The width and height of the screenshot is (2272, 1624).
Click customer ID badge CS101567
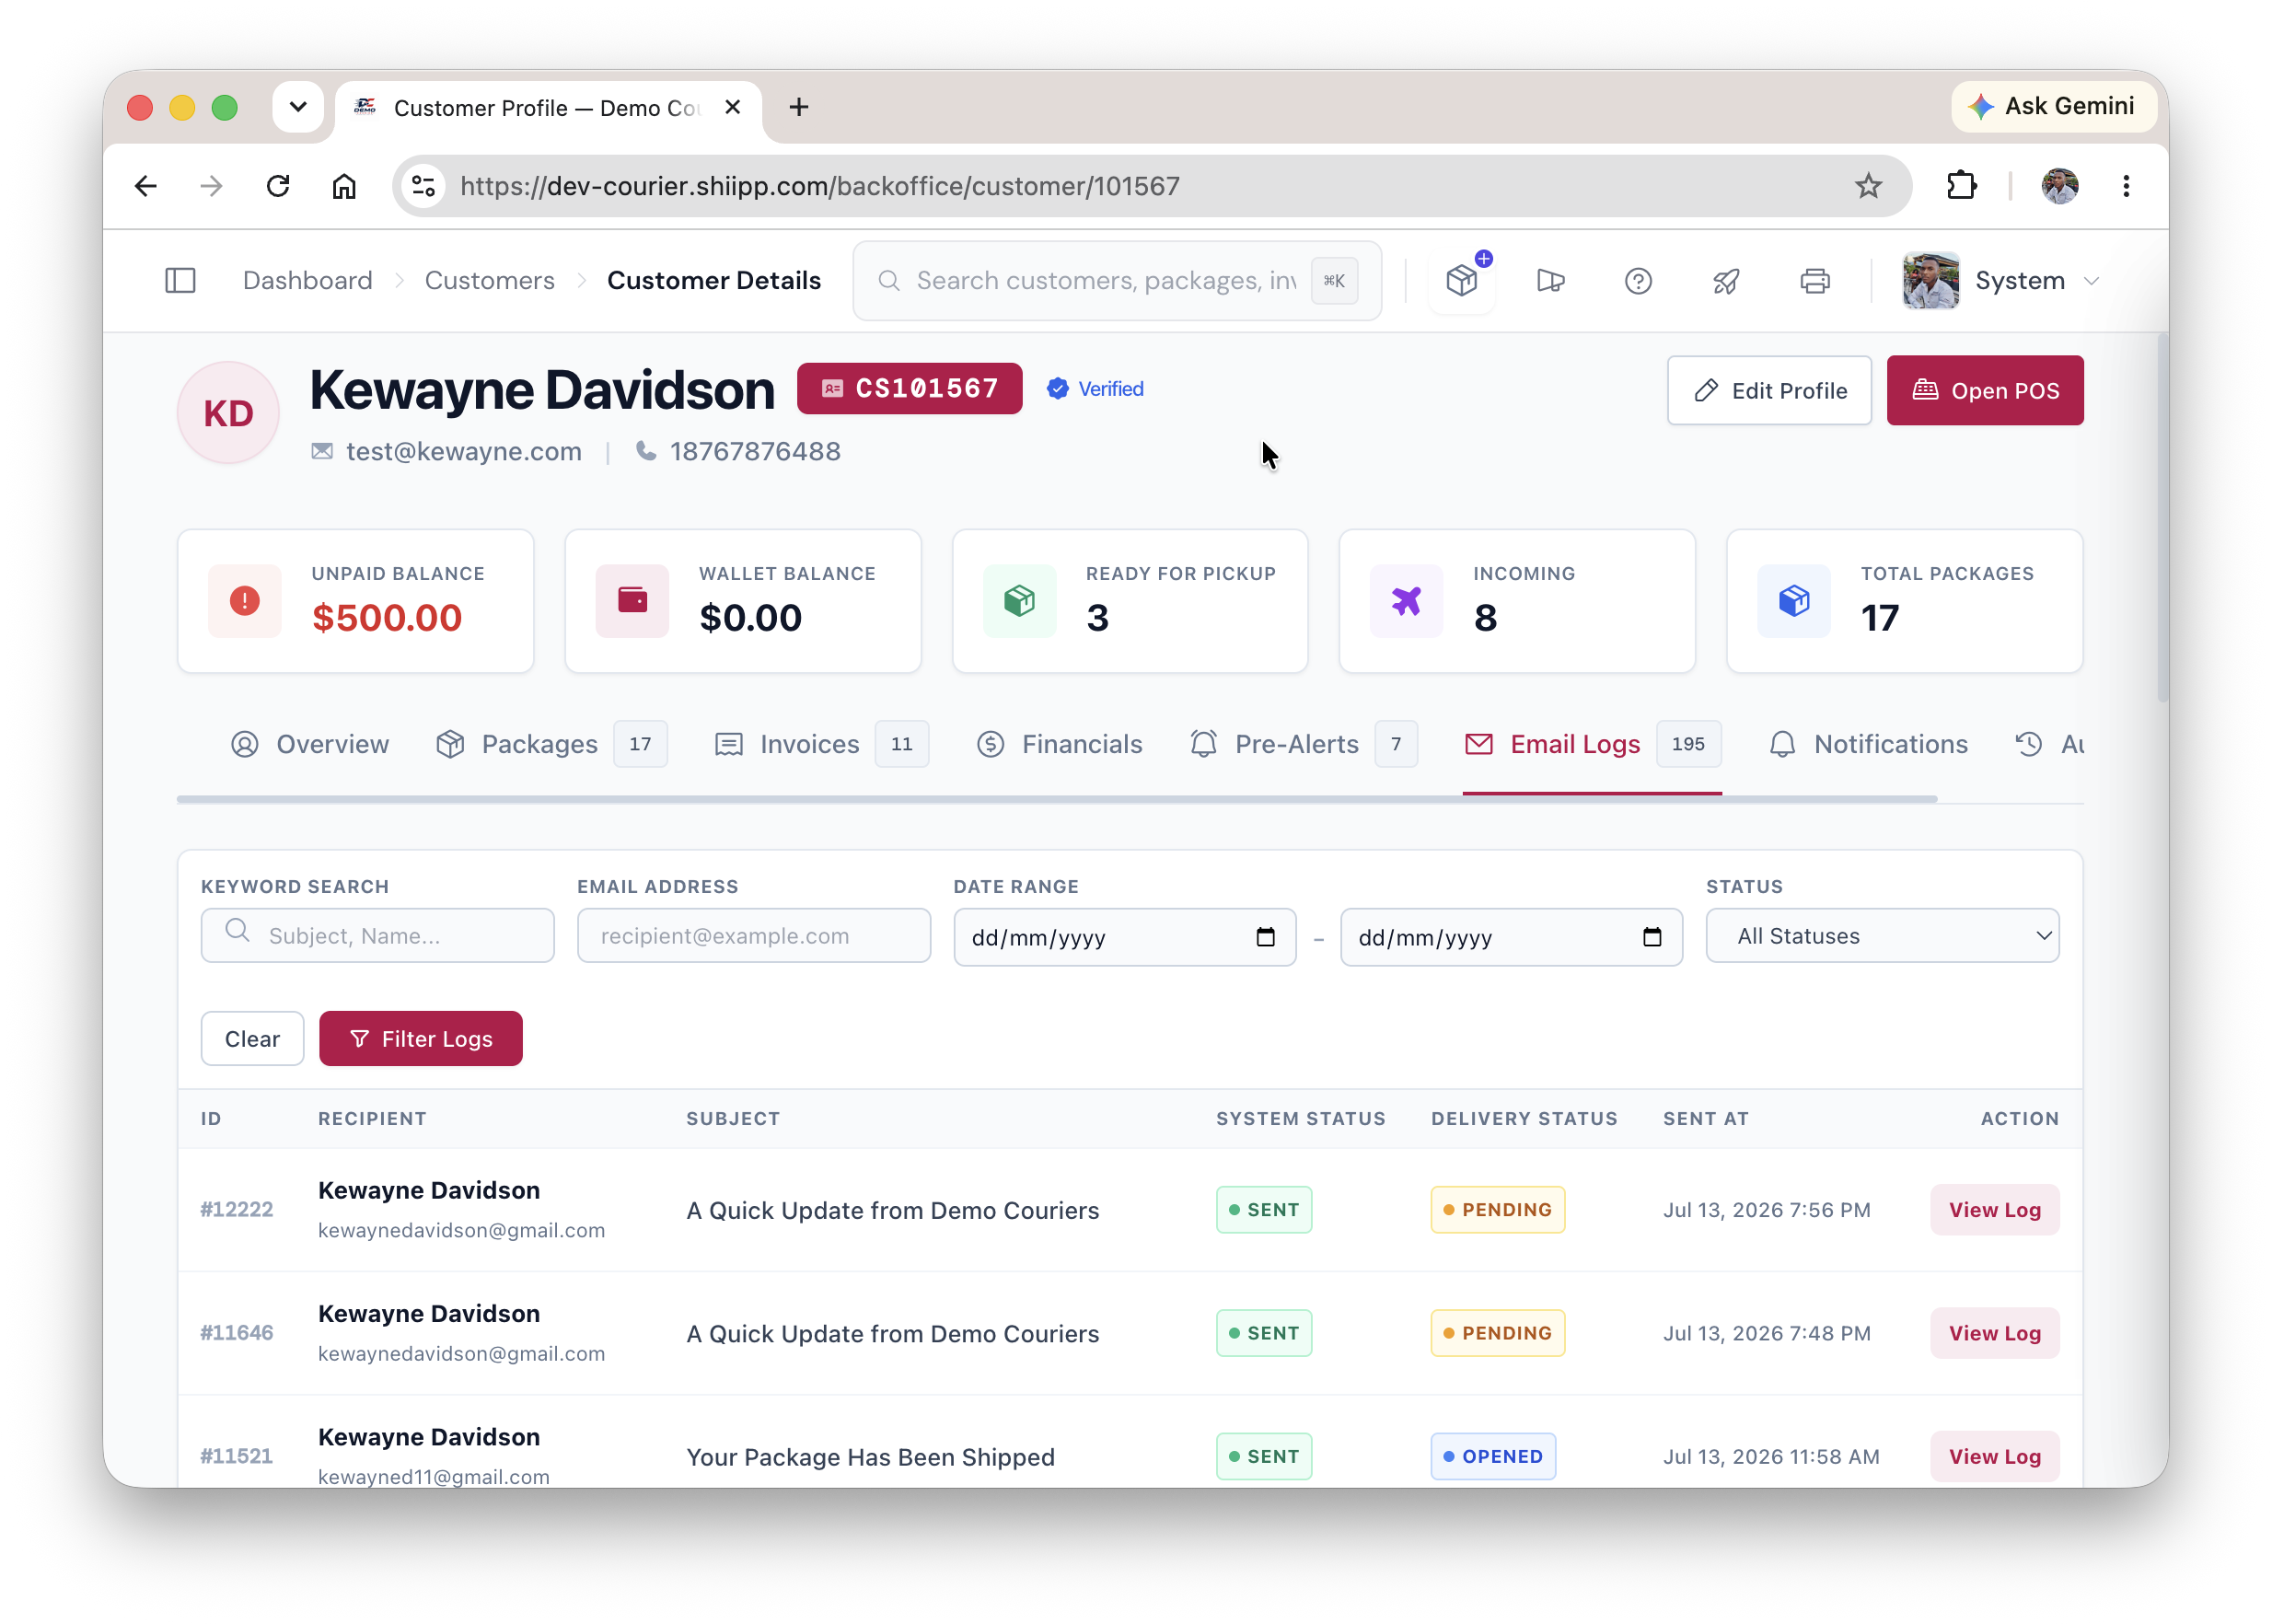click(909, 389)
